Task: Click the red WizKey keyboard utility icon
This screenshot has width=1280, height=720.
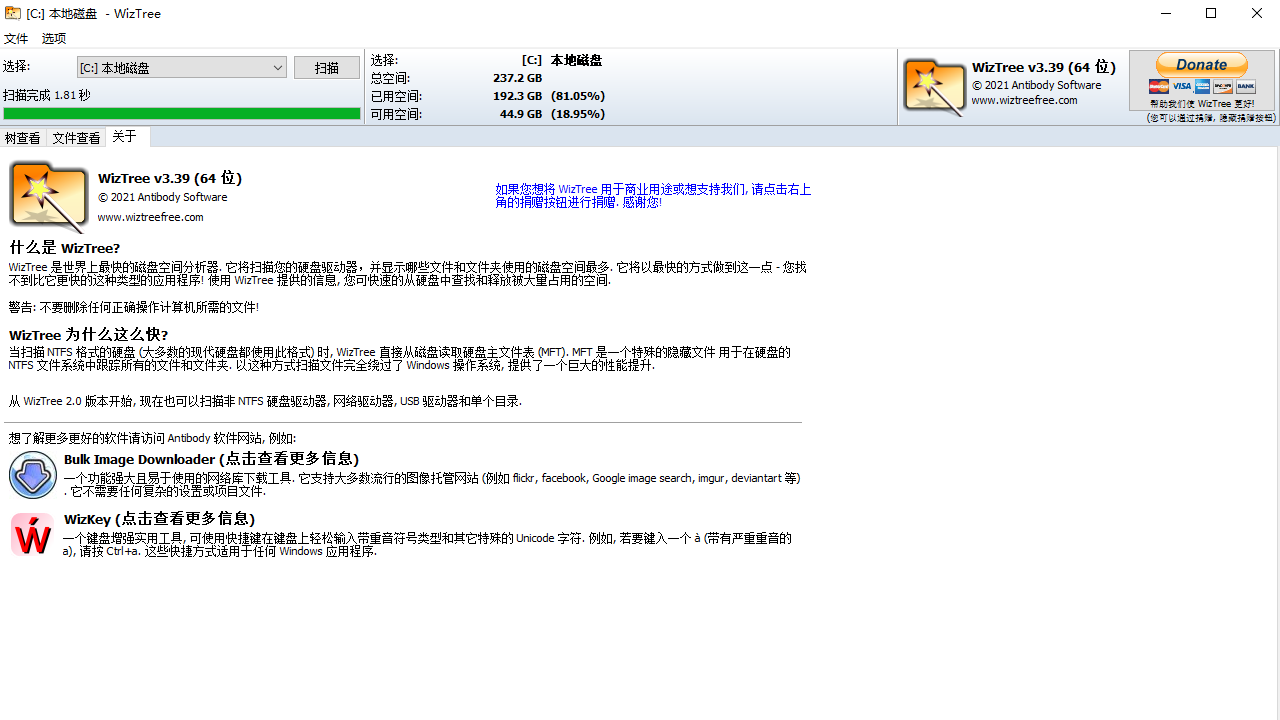Action: pos(31,534)
